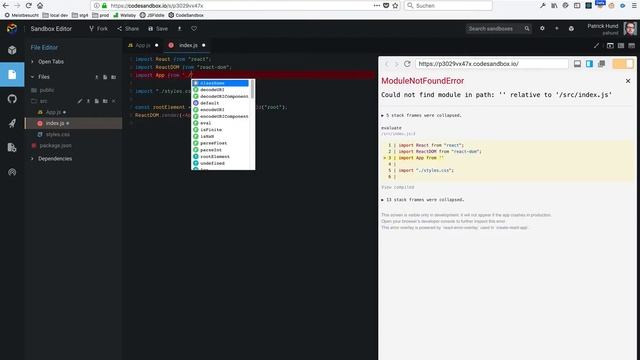Select the File Editor page icon in sidebar
The width and height of the screenshot is (640, 360).
pyautogui.click(x=12, y=75)
